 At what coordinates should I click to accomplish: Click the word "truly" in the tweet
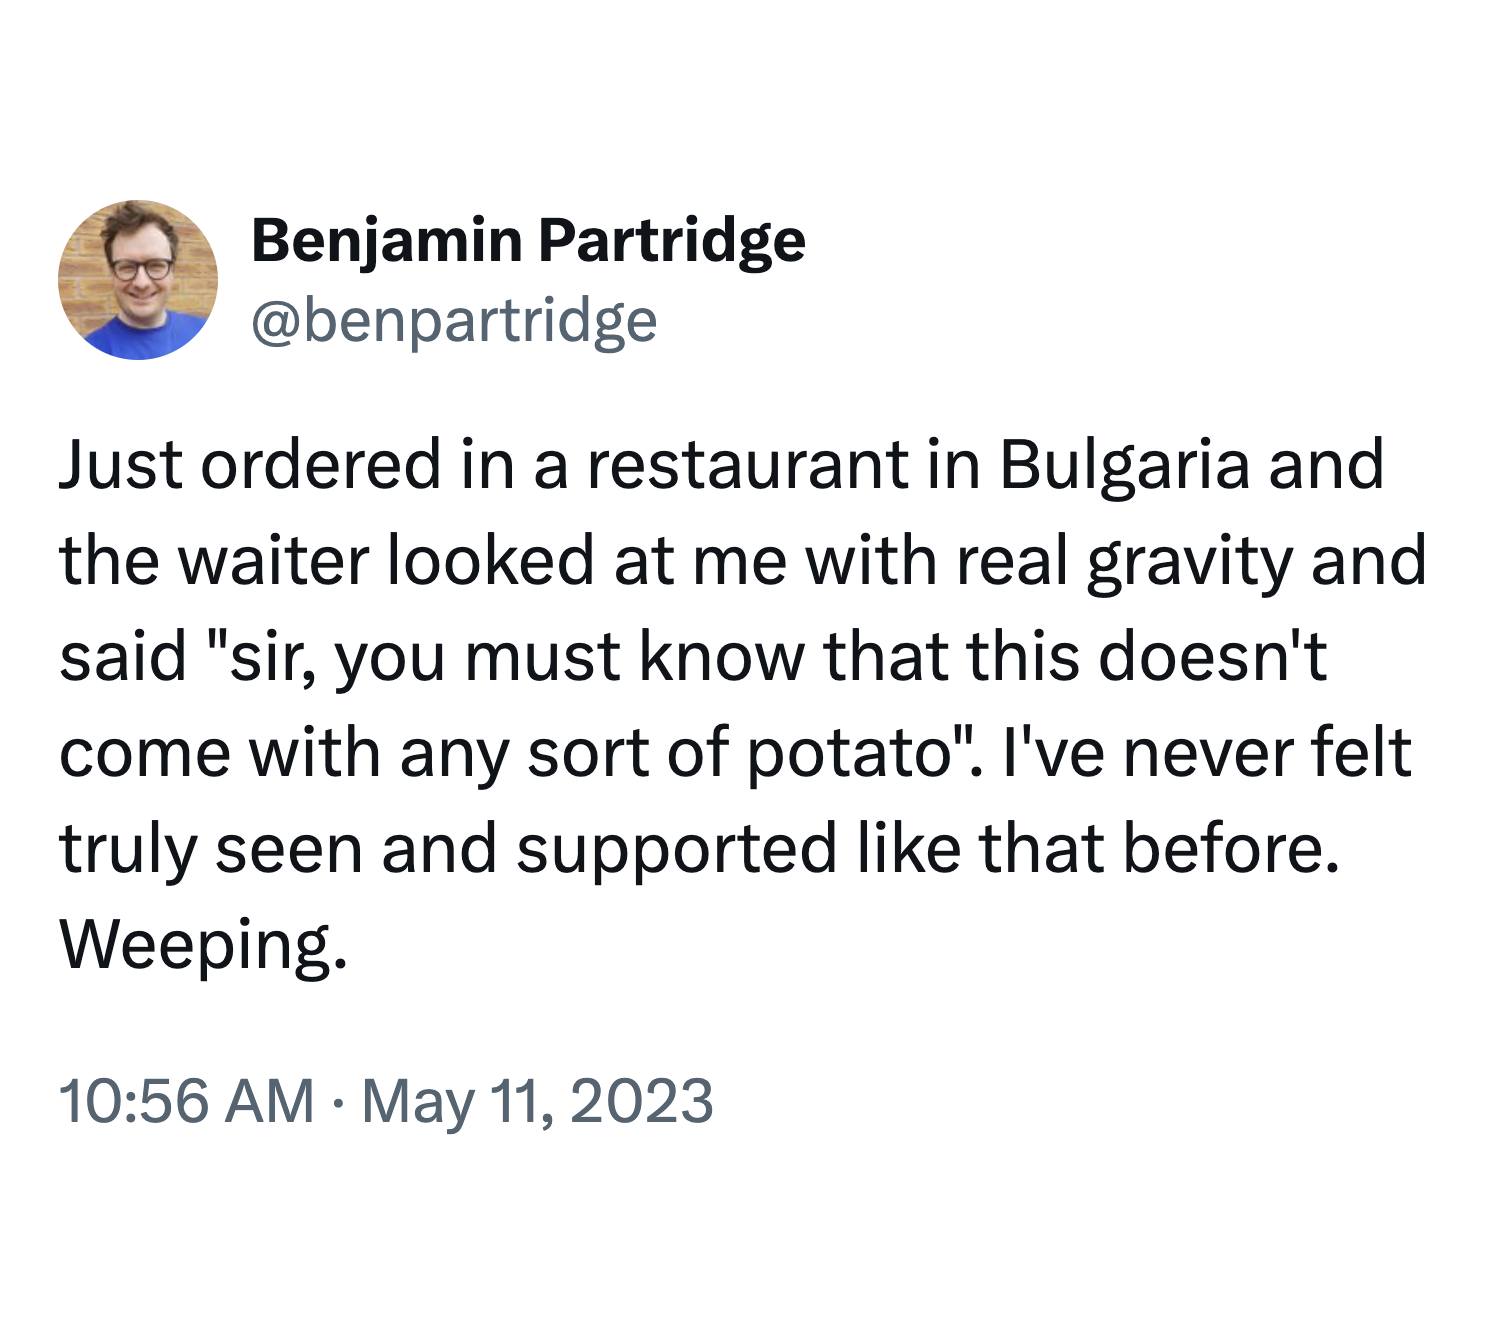(126, 850)
